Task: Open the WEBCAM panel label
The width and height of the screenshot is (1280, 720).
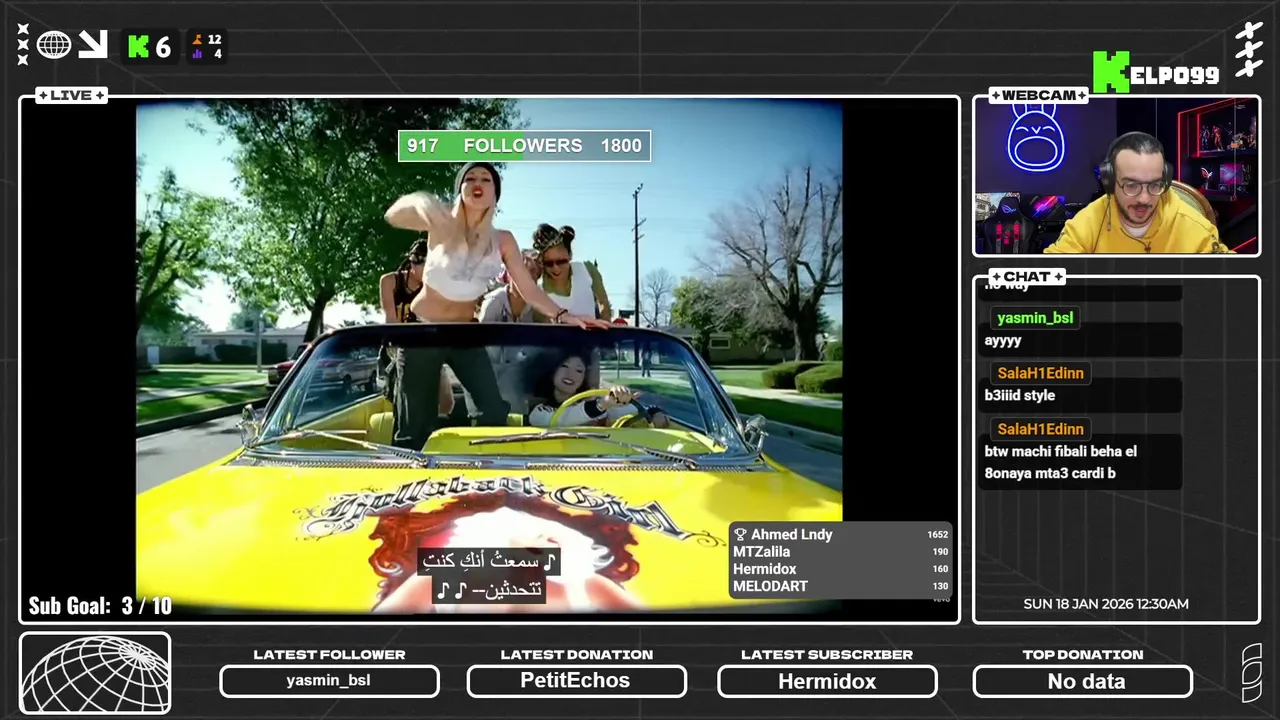Action: point(1039,95)
